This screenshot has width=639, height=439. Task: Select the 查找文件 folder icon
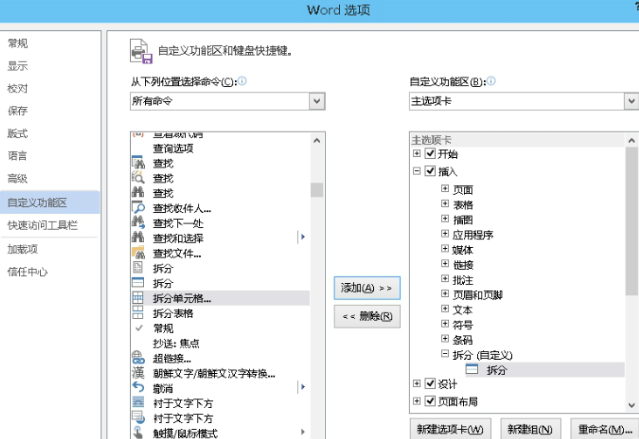(x=139, y=253)
